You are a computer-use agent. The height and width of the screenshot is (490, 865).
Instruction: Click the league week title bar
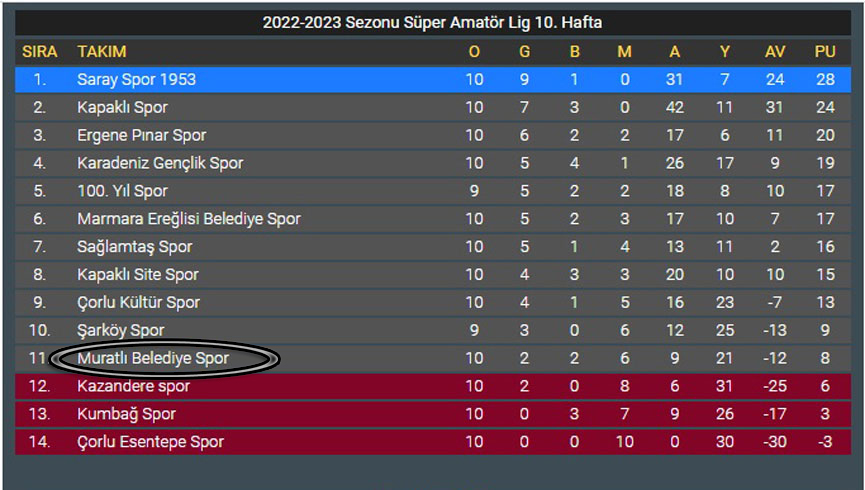click(433, 23)
